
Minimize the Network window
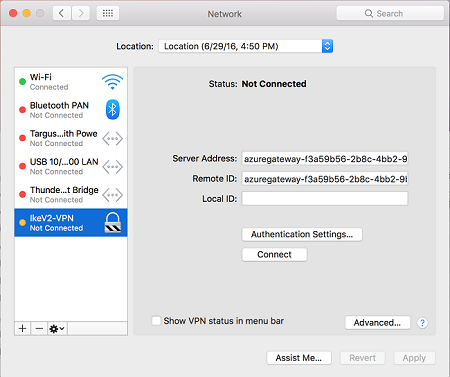coord(27,13)
